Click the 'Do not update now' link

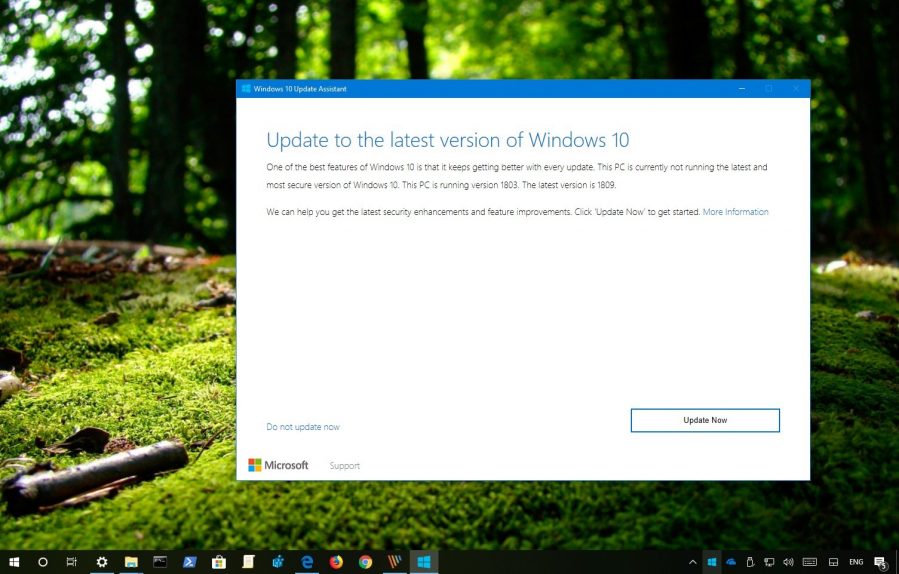[x=302, y=427]
